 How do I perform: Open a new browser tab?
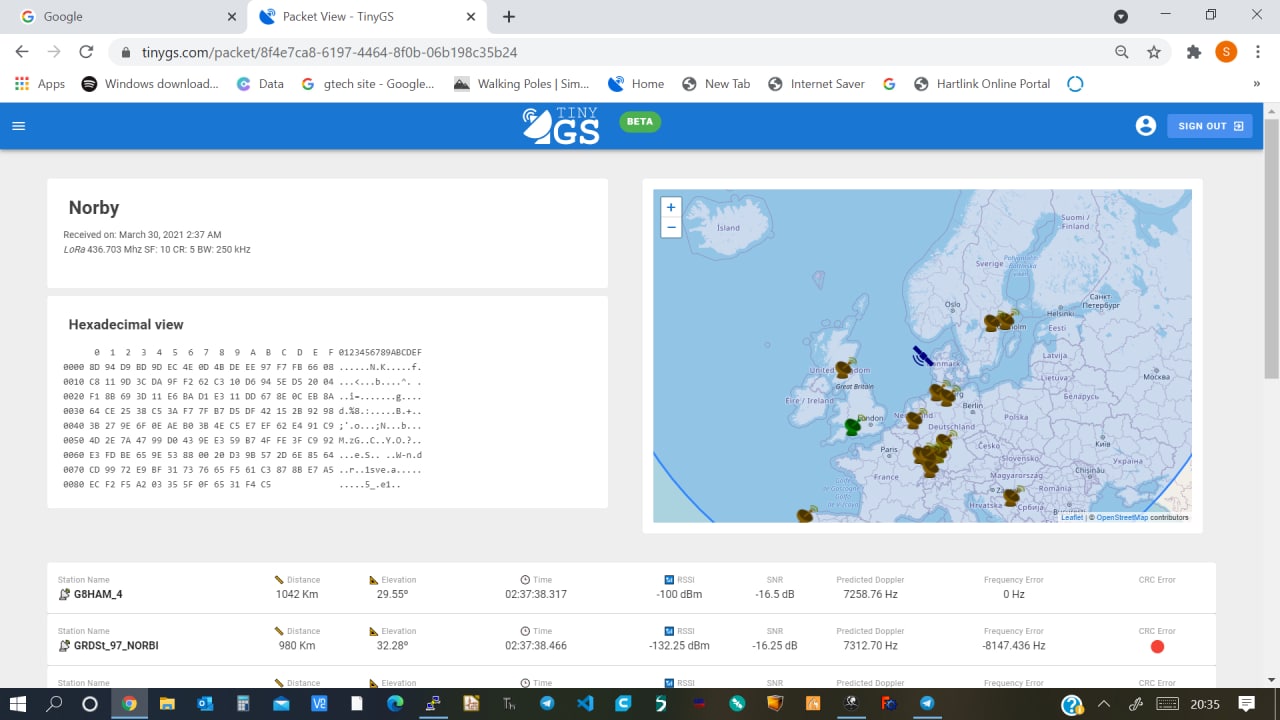pos(509,17)
